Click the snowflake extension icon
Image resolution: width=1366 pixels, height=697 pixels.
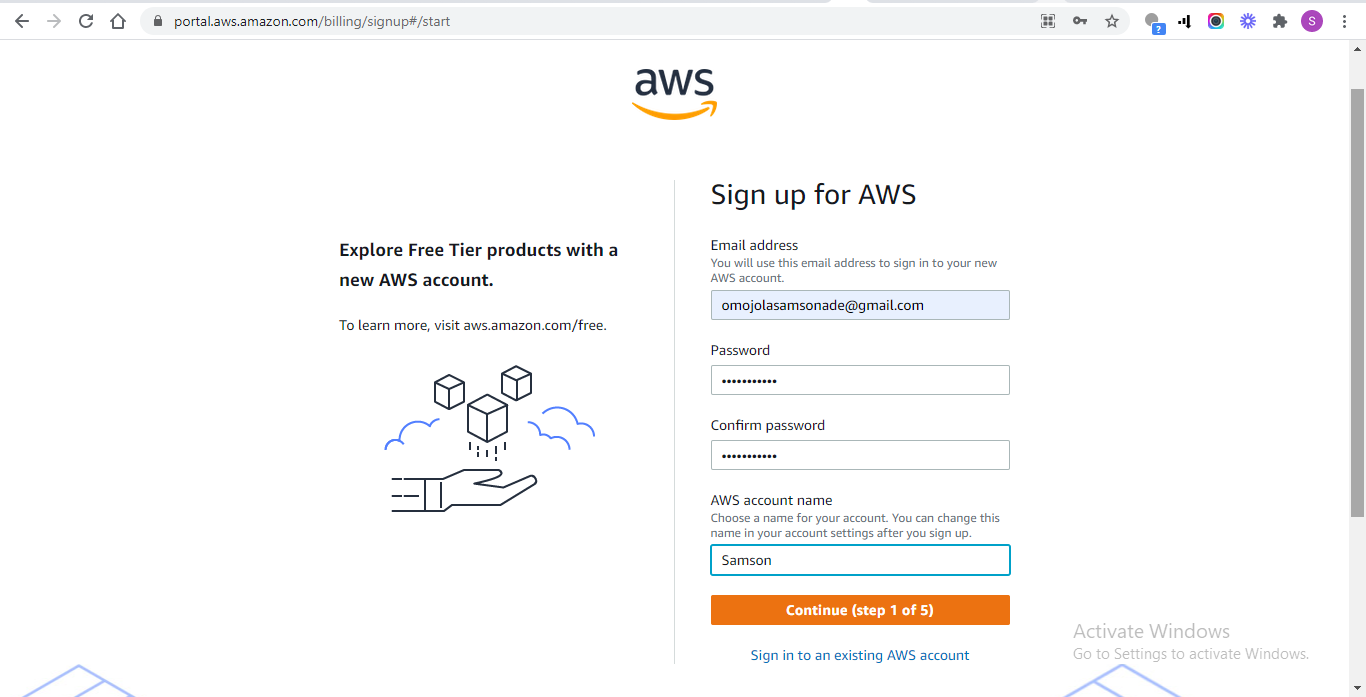coord(1248,20)
